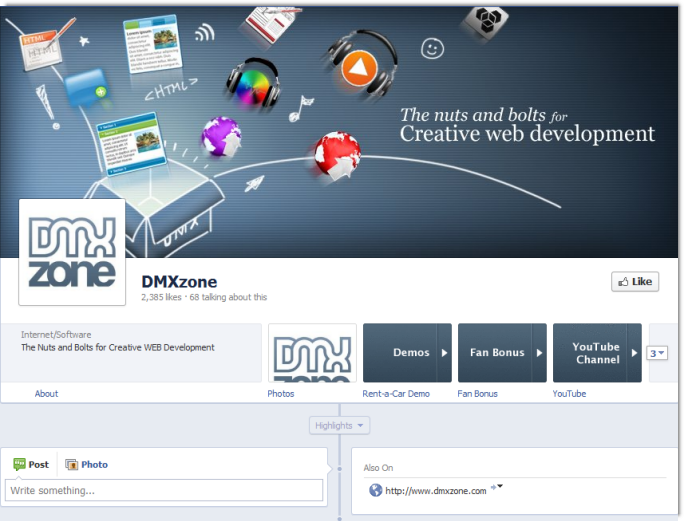Open the Photos link
684x521 pixels.
click(281, 394)
